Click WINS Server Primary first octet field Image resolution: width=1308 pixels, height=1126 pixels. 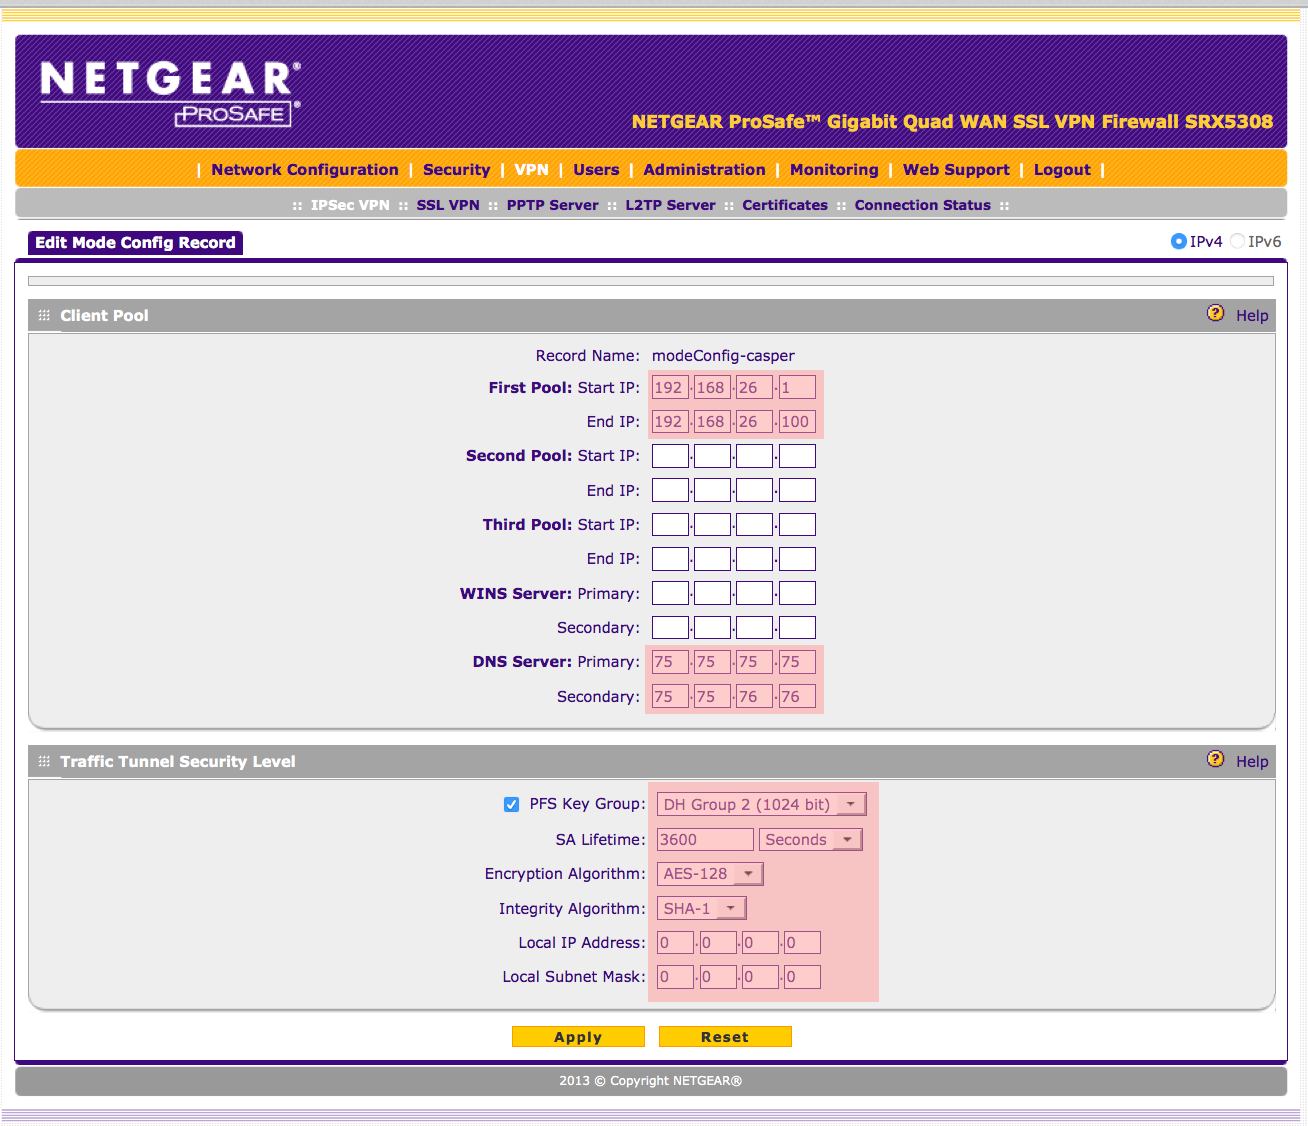click(x=670, y=593)
